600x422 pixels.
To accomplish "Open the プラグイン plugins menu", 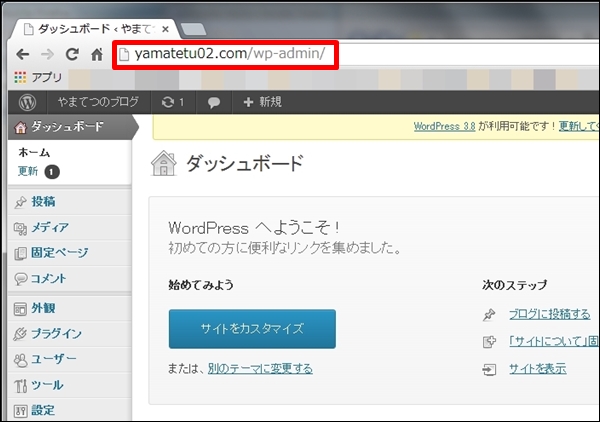I will [x=57, y=334].
